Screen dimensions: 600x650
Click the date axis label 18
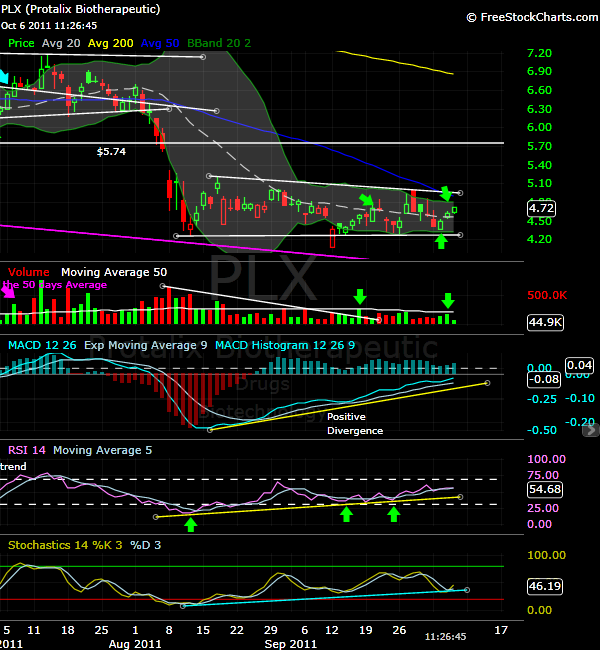(68, 631)
